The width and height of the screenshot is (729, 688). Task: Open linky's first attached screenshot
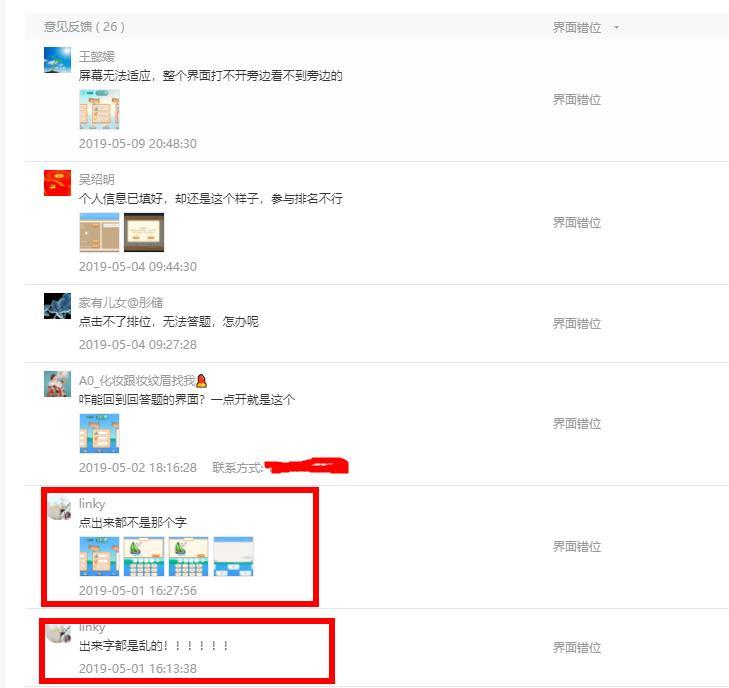99,556
